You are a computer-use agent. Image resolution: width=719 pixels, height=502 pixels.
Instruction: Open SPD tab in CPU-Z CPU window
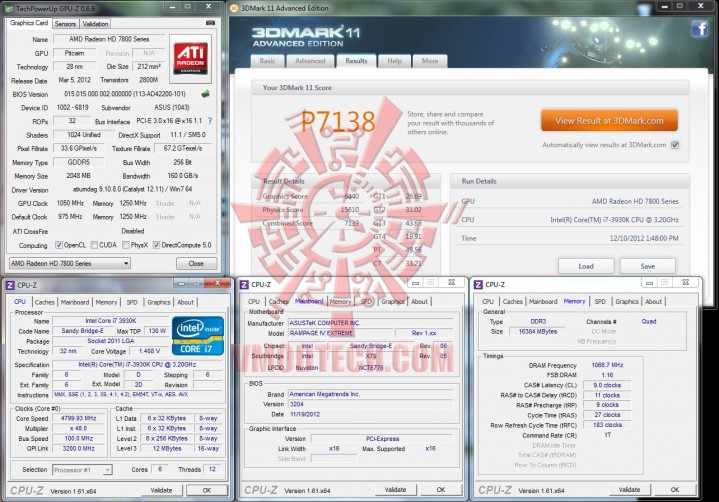pyautogui.click(x=132, y=302)
